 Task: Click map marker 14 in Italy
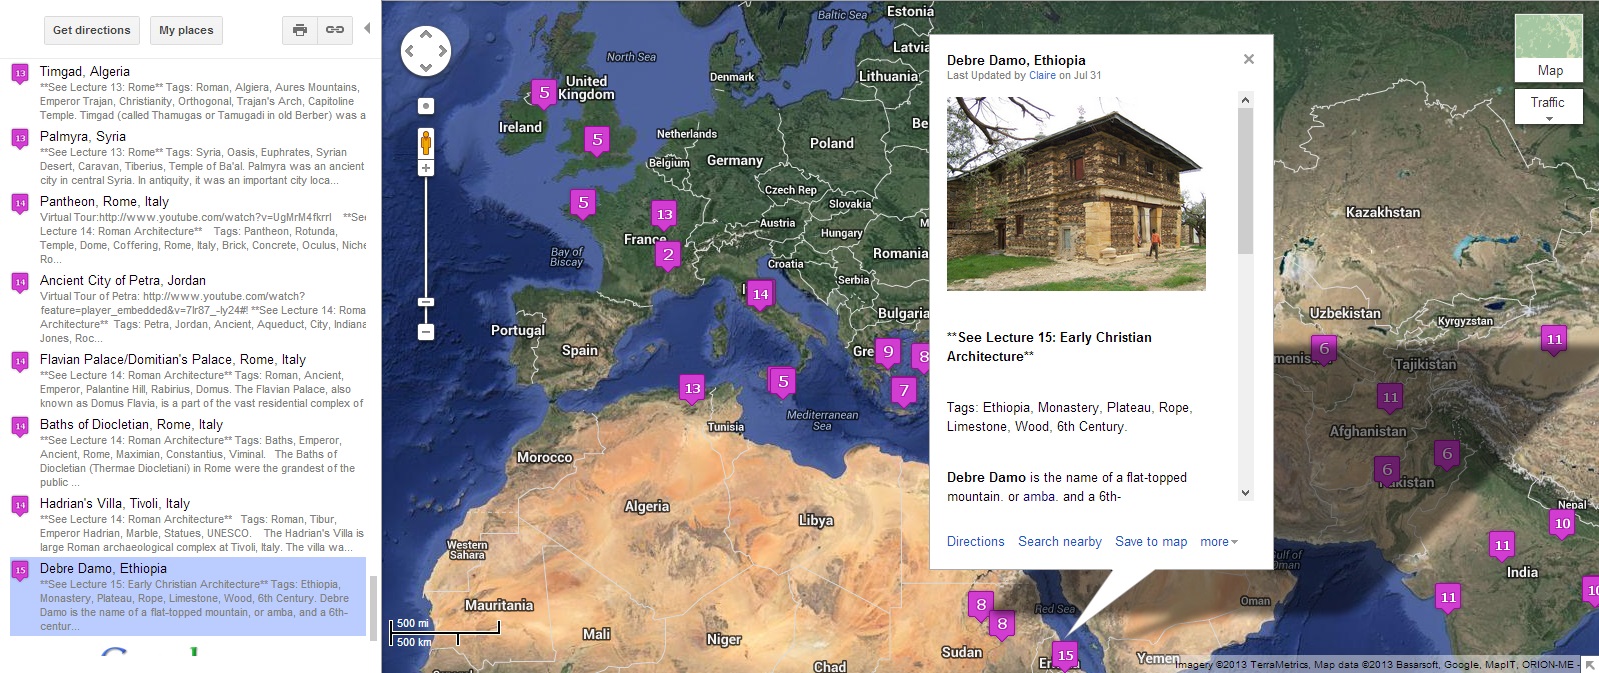(x=760, y=294)
